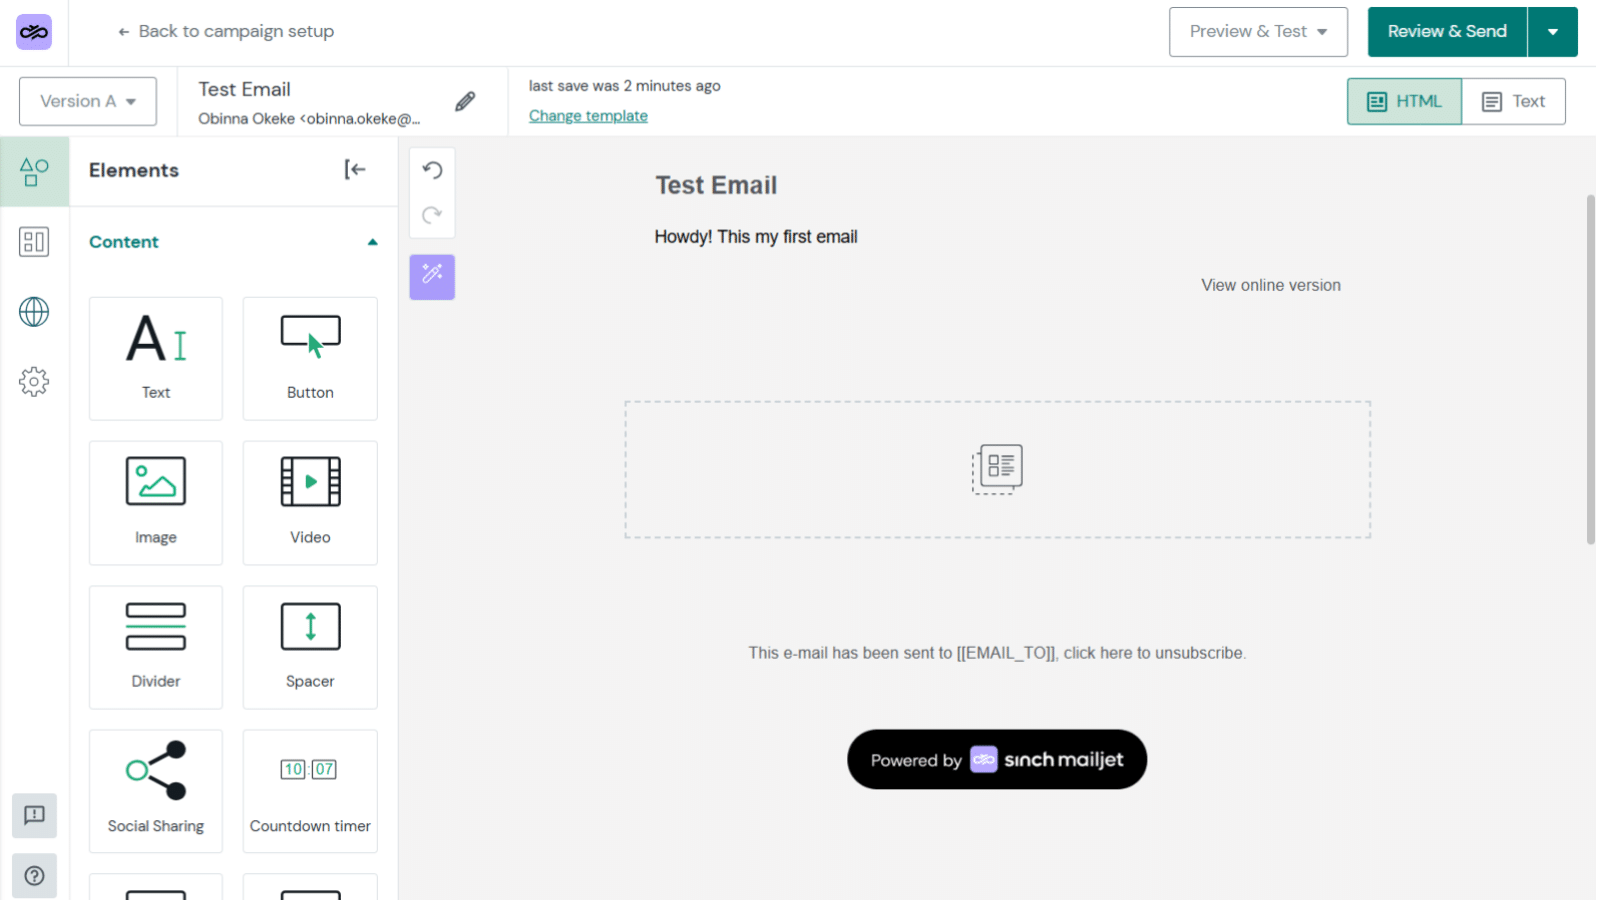Open the Version A dropdown
The width and height of the screenshot is (1600, 900).
coord(88,101)
